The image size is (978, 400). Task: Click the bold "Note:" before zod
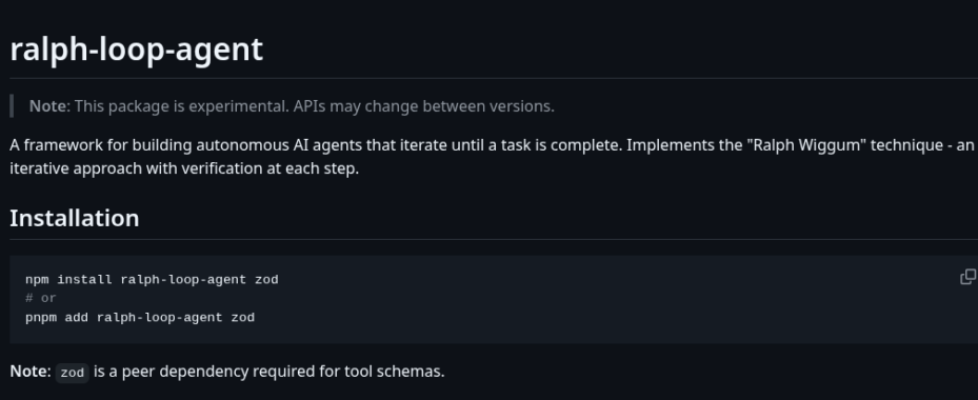click(x=30, y=371)
